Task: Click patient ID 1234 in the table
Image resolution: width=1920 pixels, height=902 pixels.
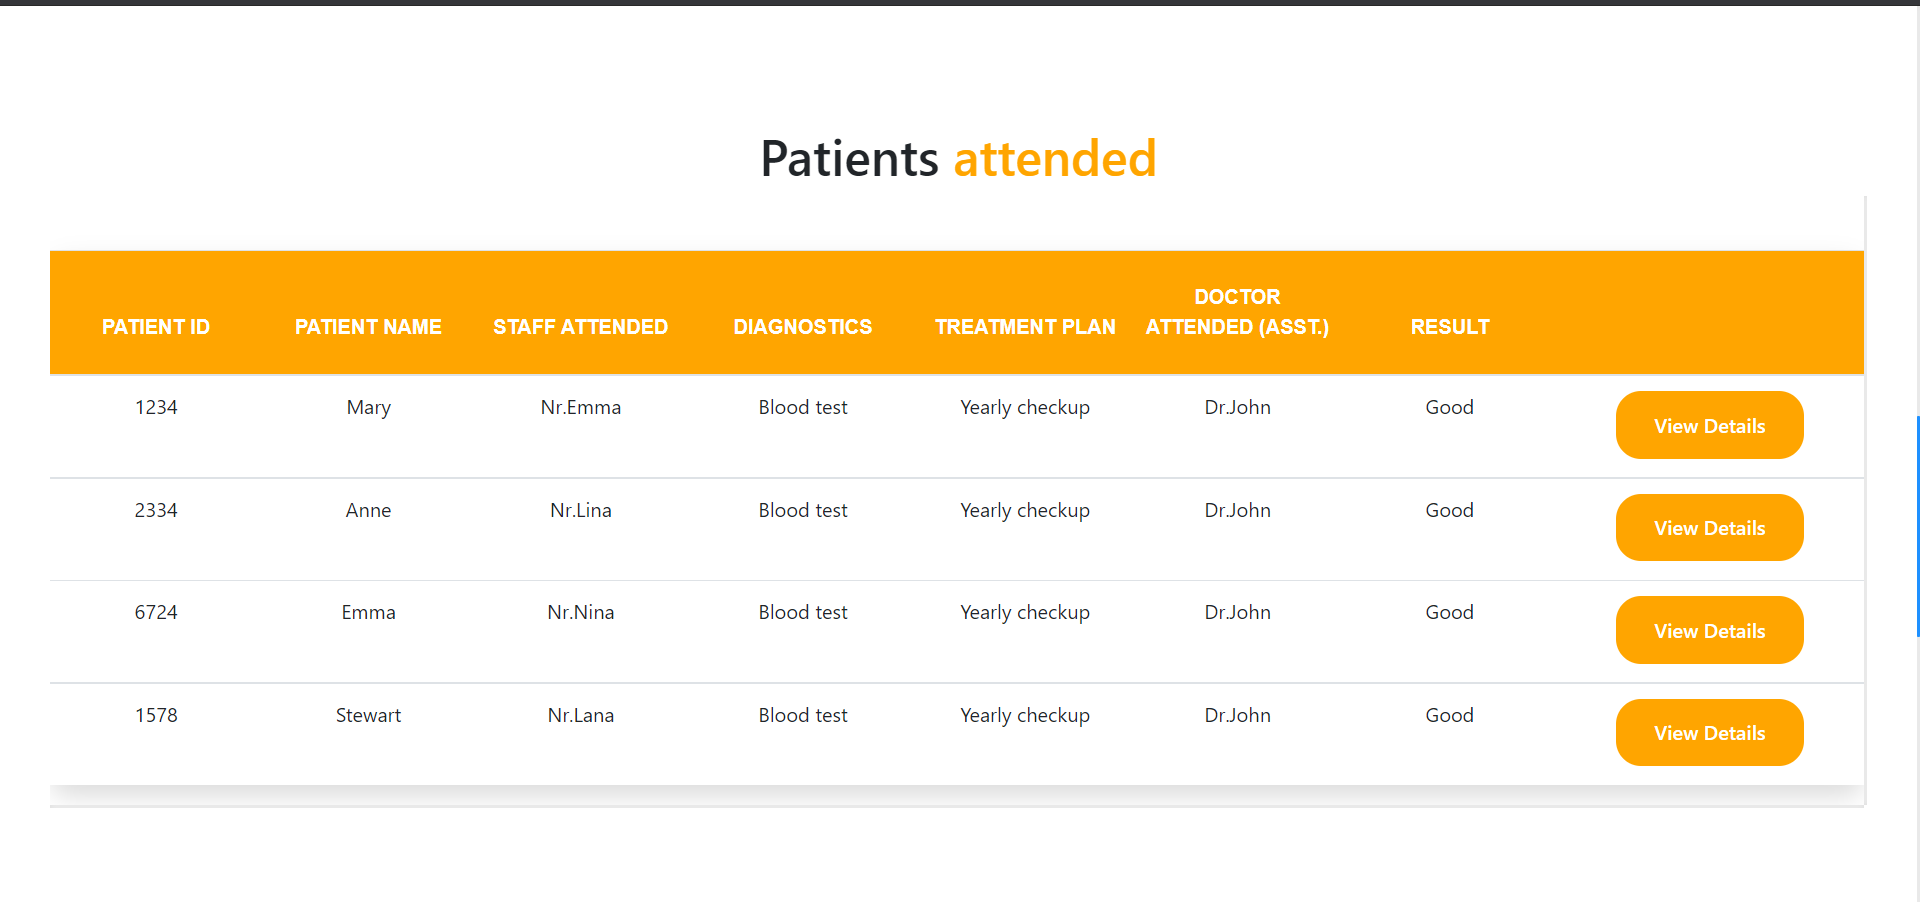Action: coord(156,407)
